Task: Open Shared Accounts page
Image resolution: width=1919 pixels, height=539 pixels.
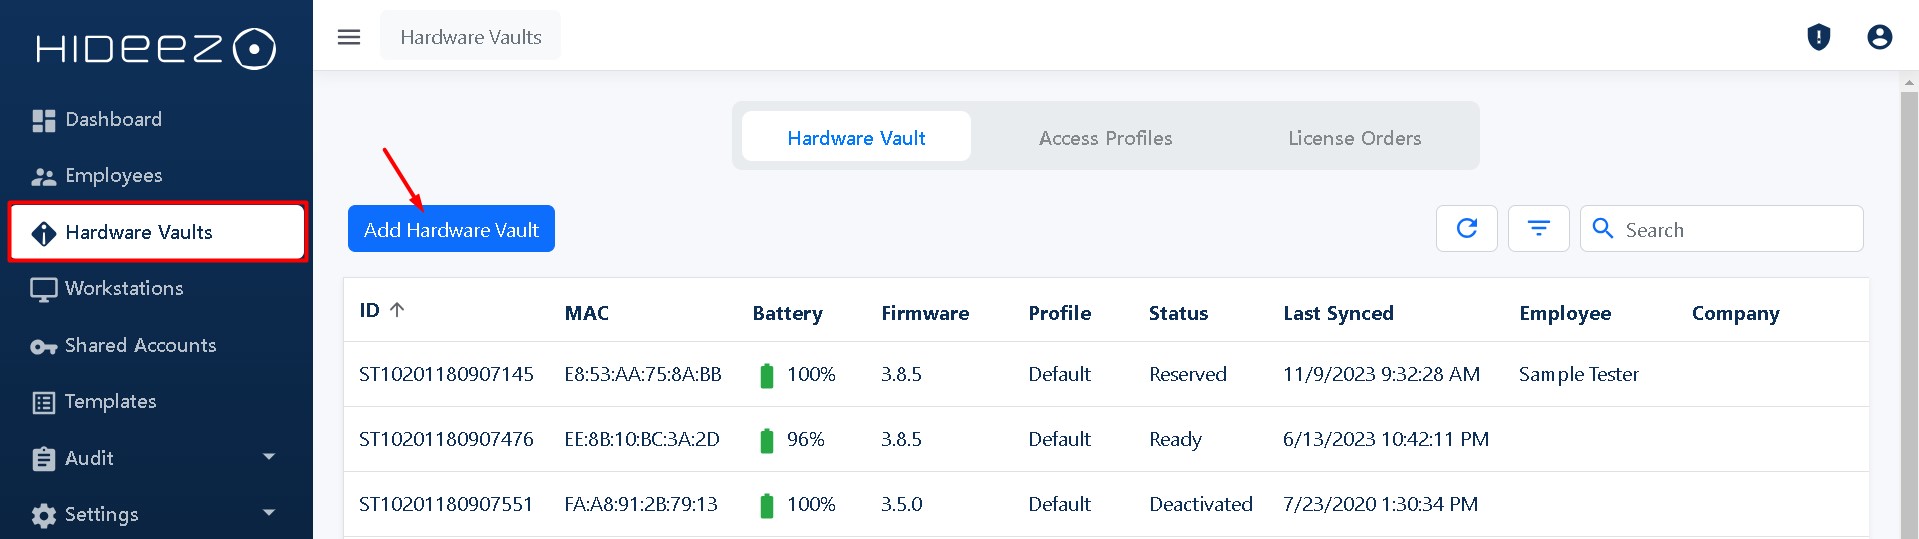Action: pyautogui.click(x=140, y=346)
